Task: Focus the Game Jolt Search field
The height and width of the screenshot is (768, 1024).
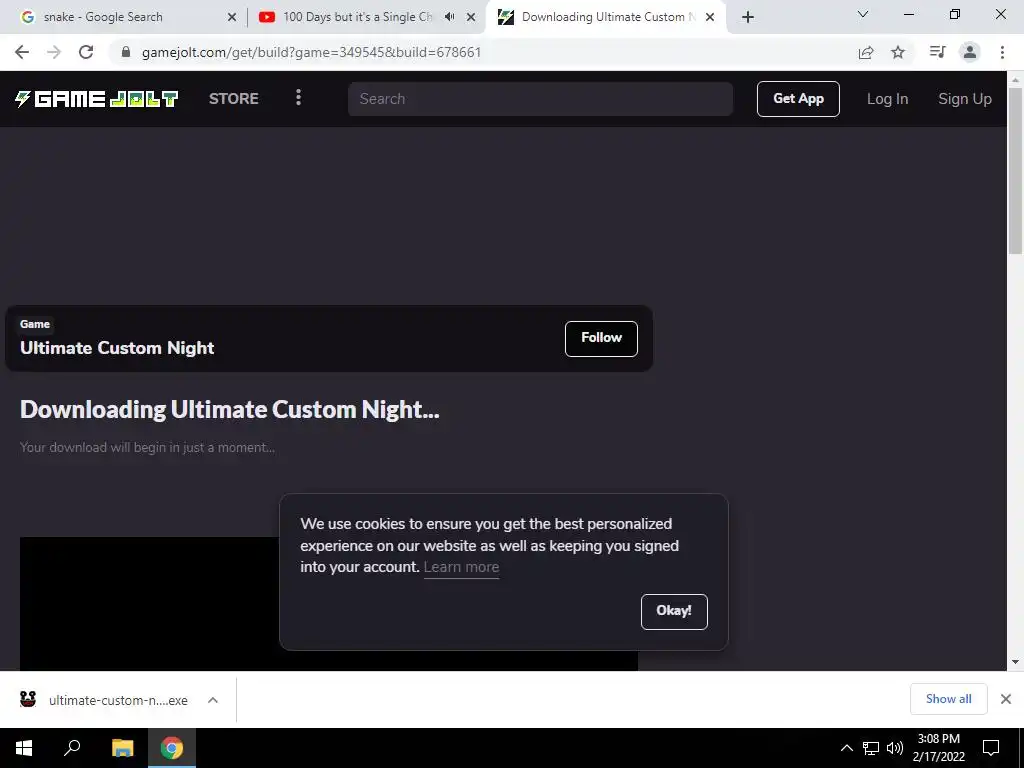Action: pyautogui.click(x=540, y=99)
